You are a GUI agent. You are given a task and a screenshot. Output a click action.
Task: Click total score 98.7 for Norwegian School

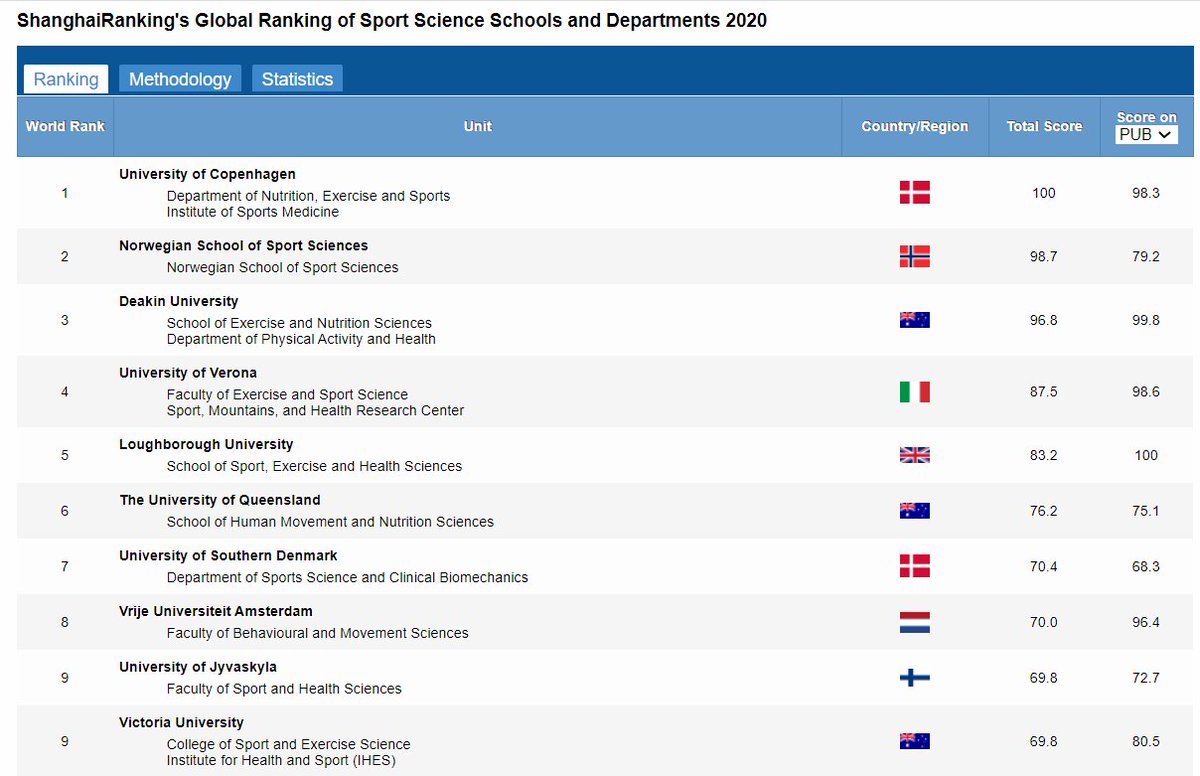point(1044,257)
